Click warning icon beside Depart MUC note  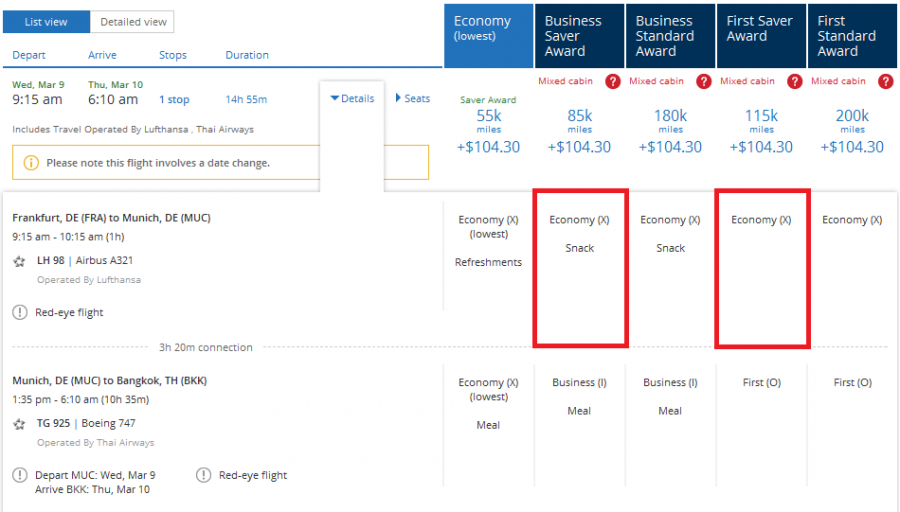pyautogui.click(x=20, y=475)
